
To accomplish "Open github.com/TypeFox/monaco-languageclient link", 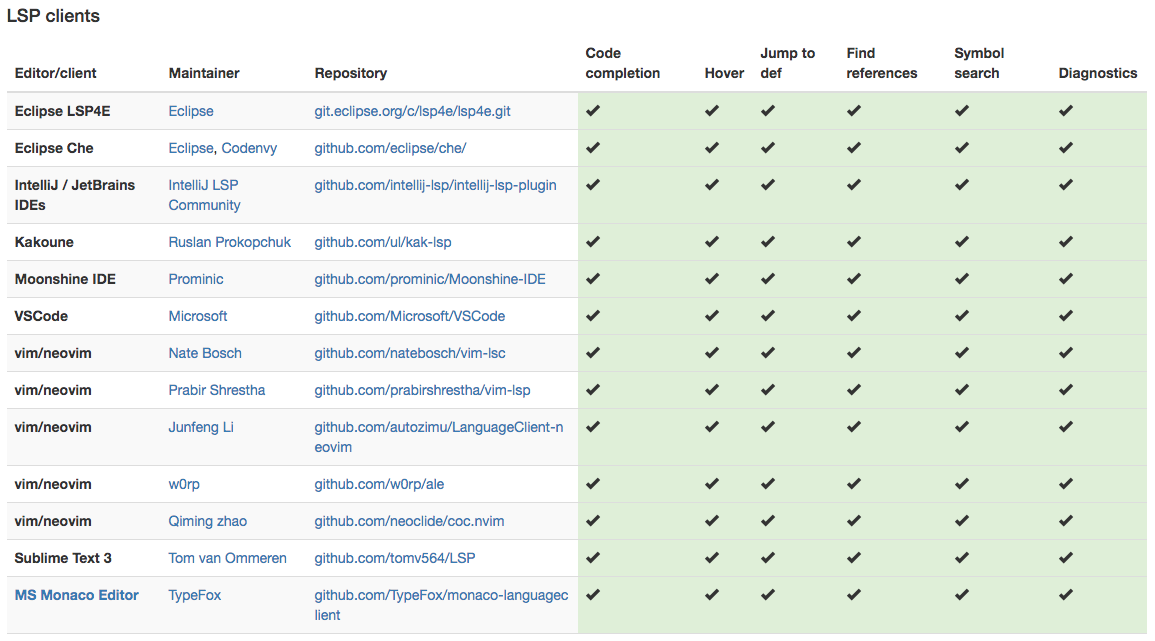I will (441, 605).
